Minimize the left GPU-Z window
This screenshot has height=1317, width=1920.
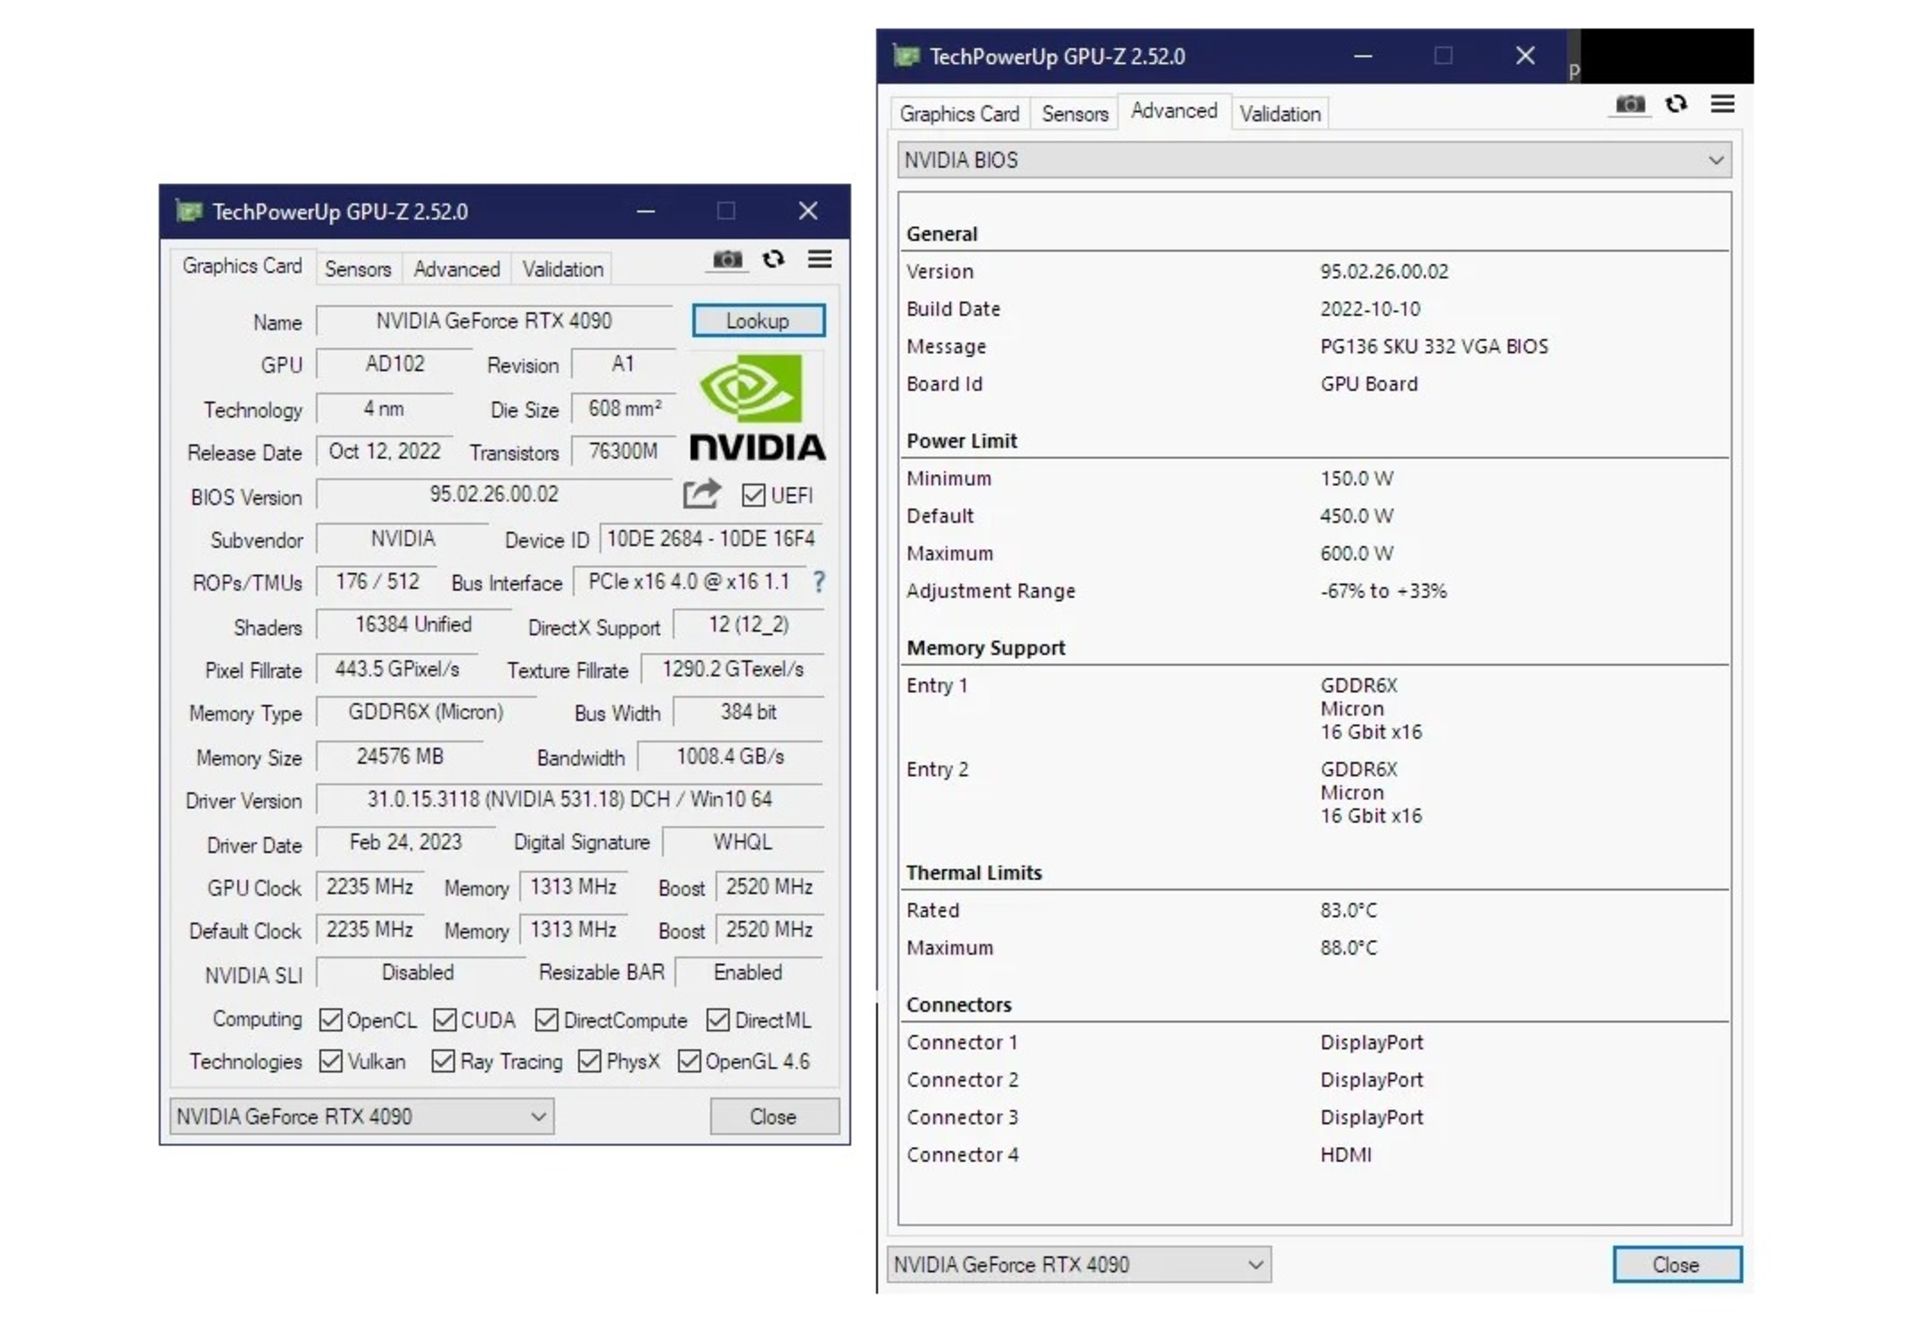click(x=646, y=211)
